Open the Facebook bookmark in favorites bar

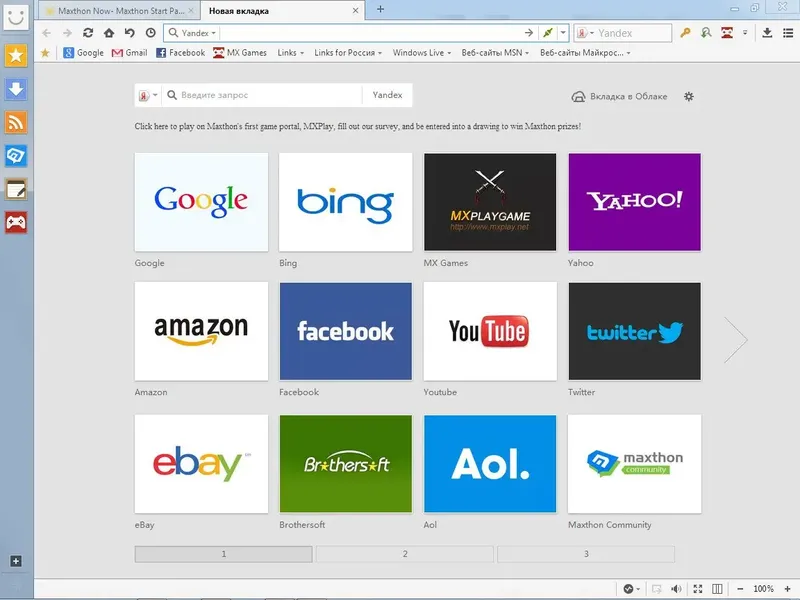(x=181, y=53)
